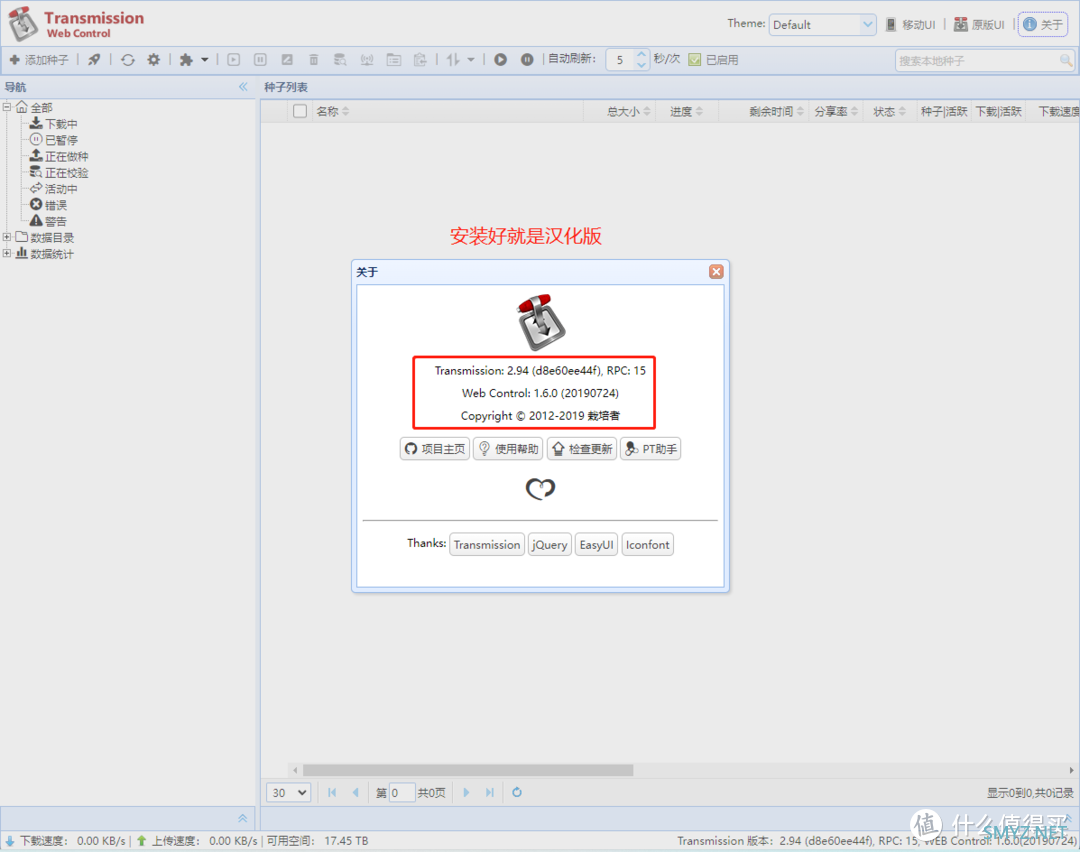This screenshot has height=852, width=1080.
Task: Click the re-verify data toolbar icon
Action: (340, 60)
